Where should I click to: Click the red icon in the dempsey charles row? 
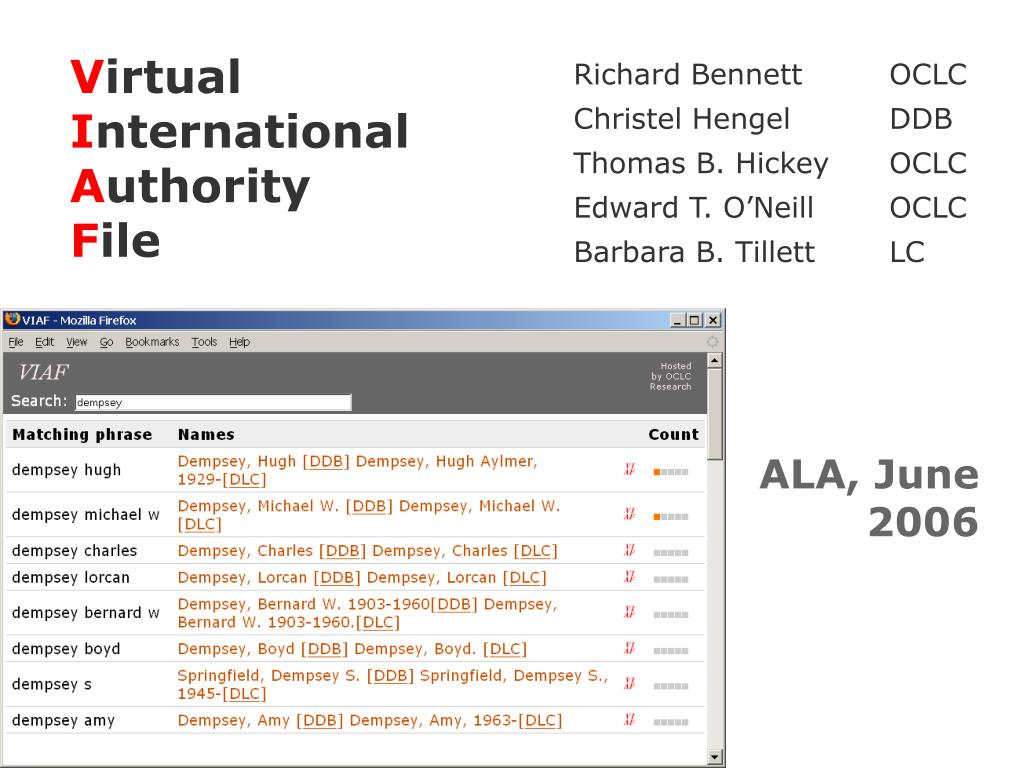(x=630, y=551)
